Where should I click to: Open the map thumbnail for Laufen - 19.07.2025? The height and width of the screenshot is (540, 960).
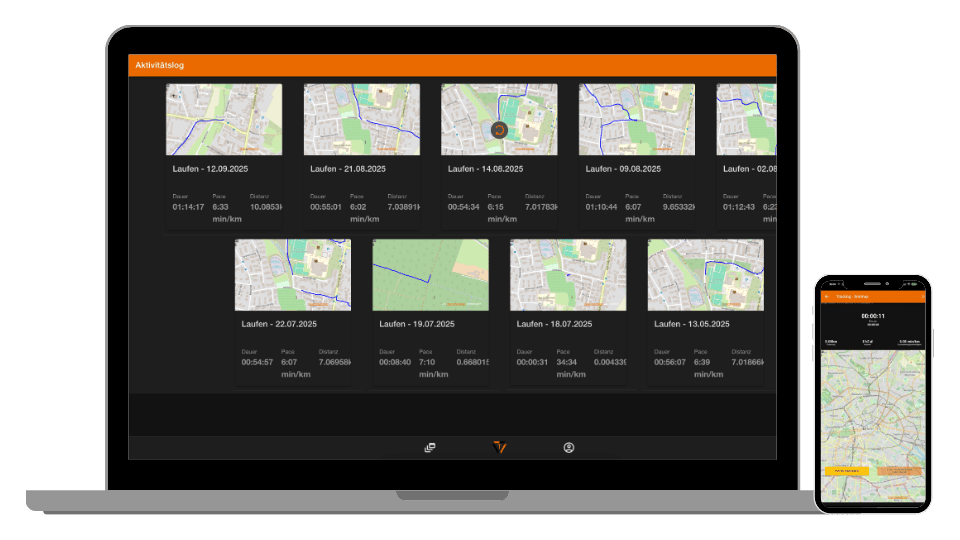(x=430, y=275)
